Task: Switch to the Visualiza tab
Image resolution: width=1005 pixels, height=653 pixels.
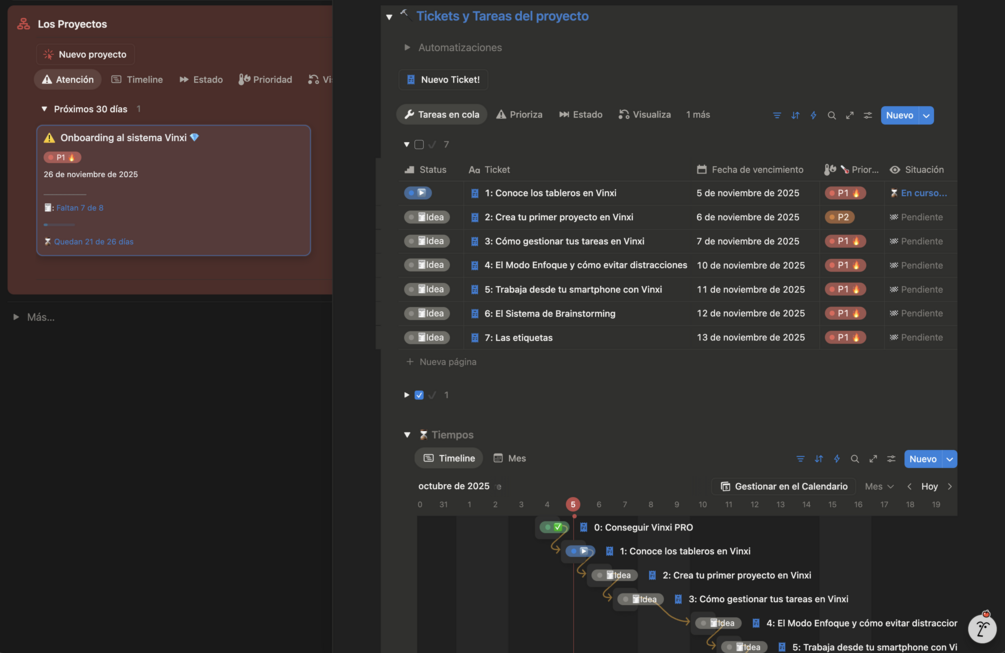Action: (645, 115)
